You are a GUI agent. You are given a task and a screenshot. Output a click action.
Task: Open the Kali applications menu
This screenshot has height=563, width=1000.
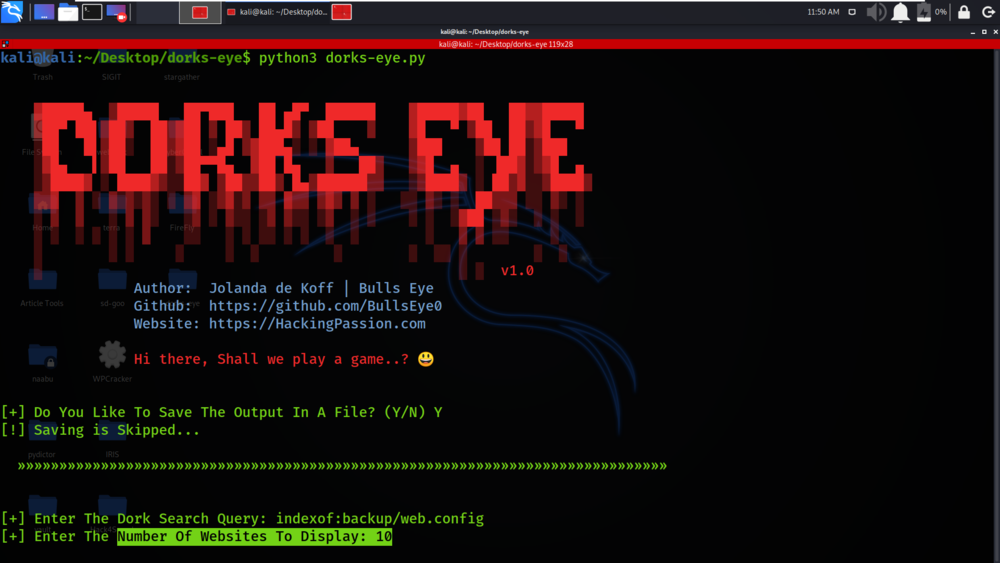11,11
